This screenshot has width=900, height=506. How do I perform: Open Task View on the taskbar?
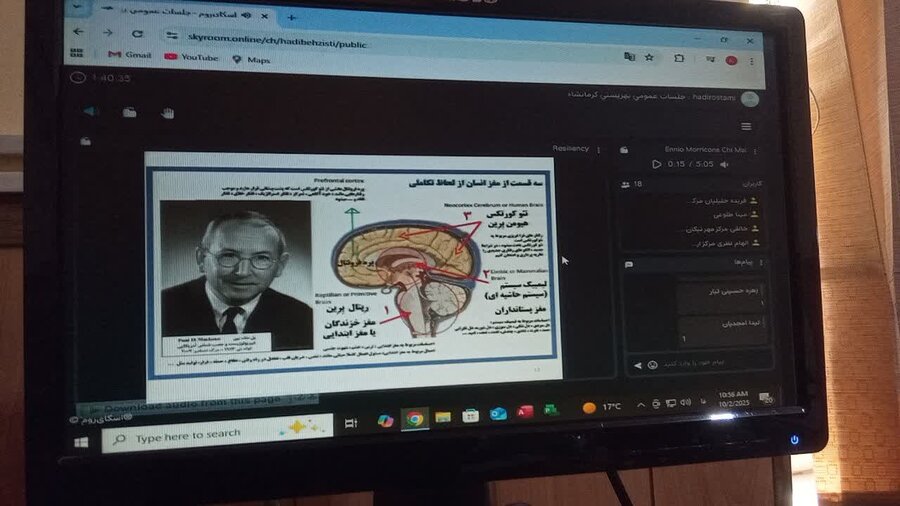[351, 423]
